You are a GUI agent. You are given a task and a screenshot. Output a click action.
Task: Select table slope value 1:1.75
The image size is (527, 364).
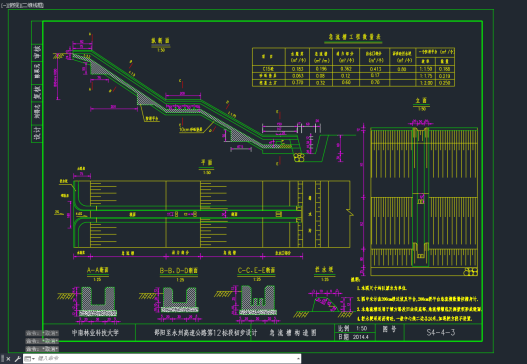pyautogui.click(x=425, y=76)
